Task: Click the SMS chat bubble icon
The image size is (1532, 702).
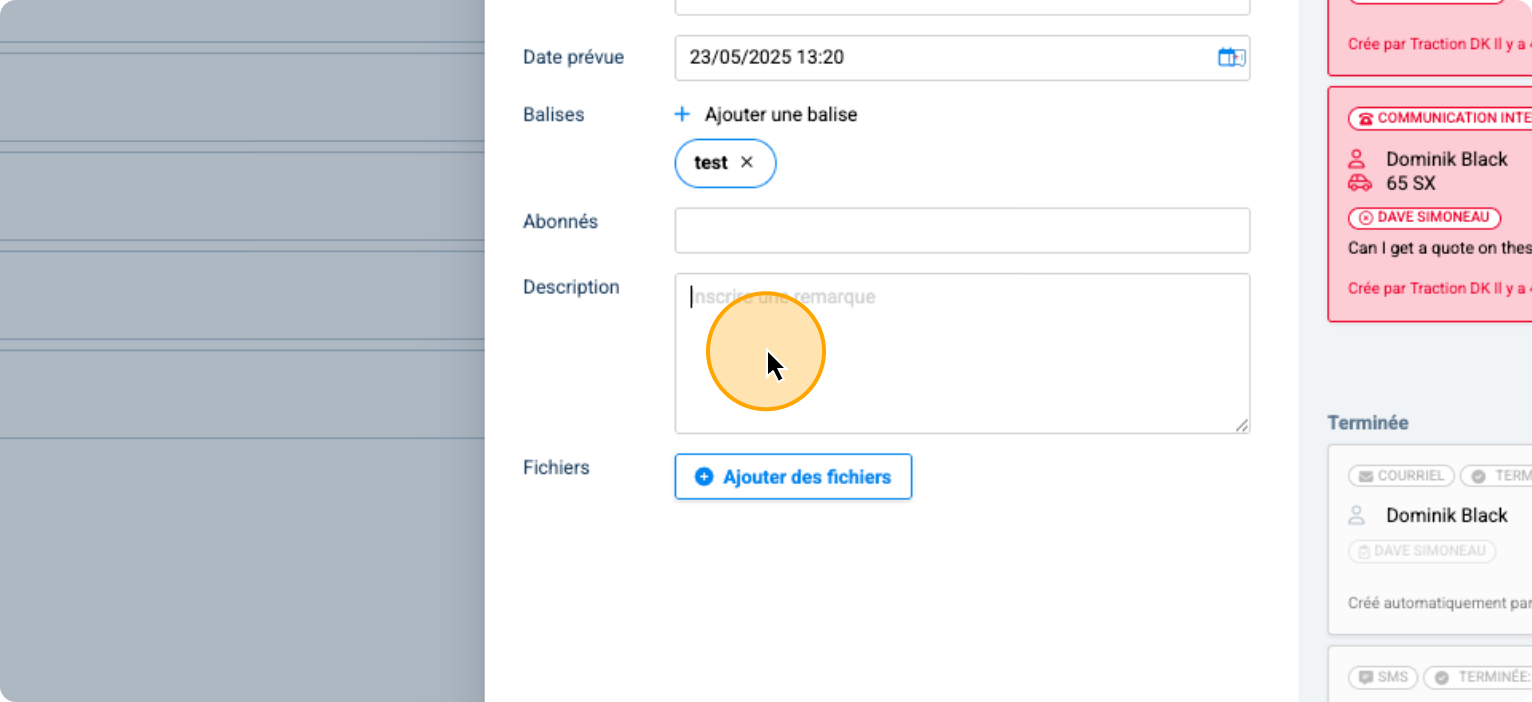Action: coord(1365,678)
